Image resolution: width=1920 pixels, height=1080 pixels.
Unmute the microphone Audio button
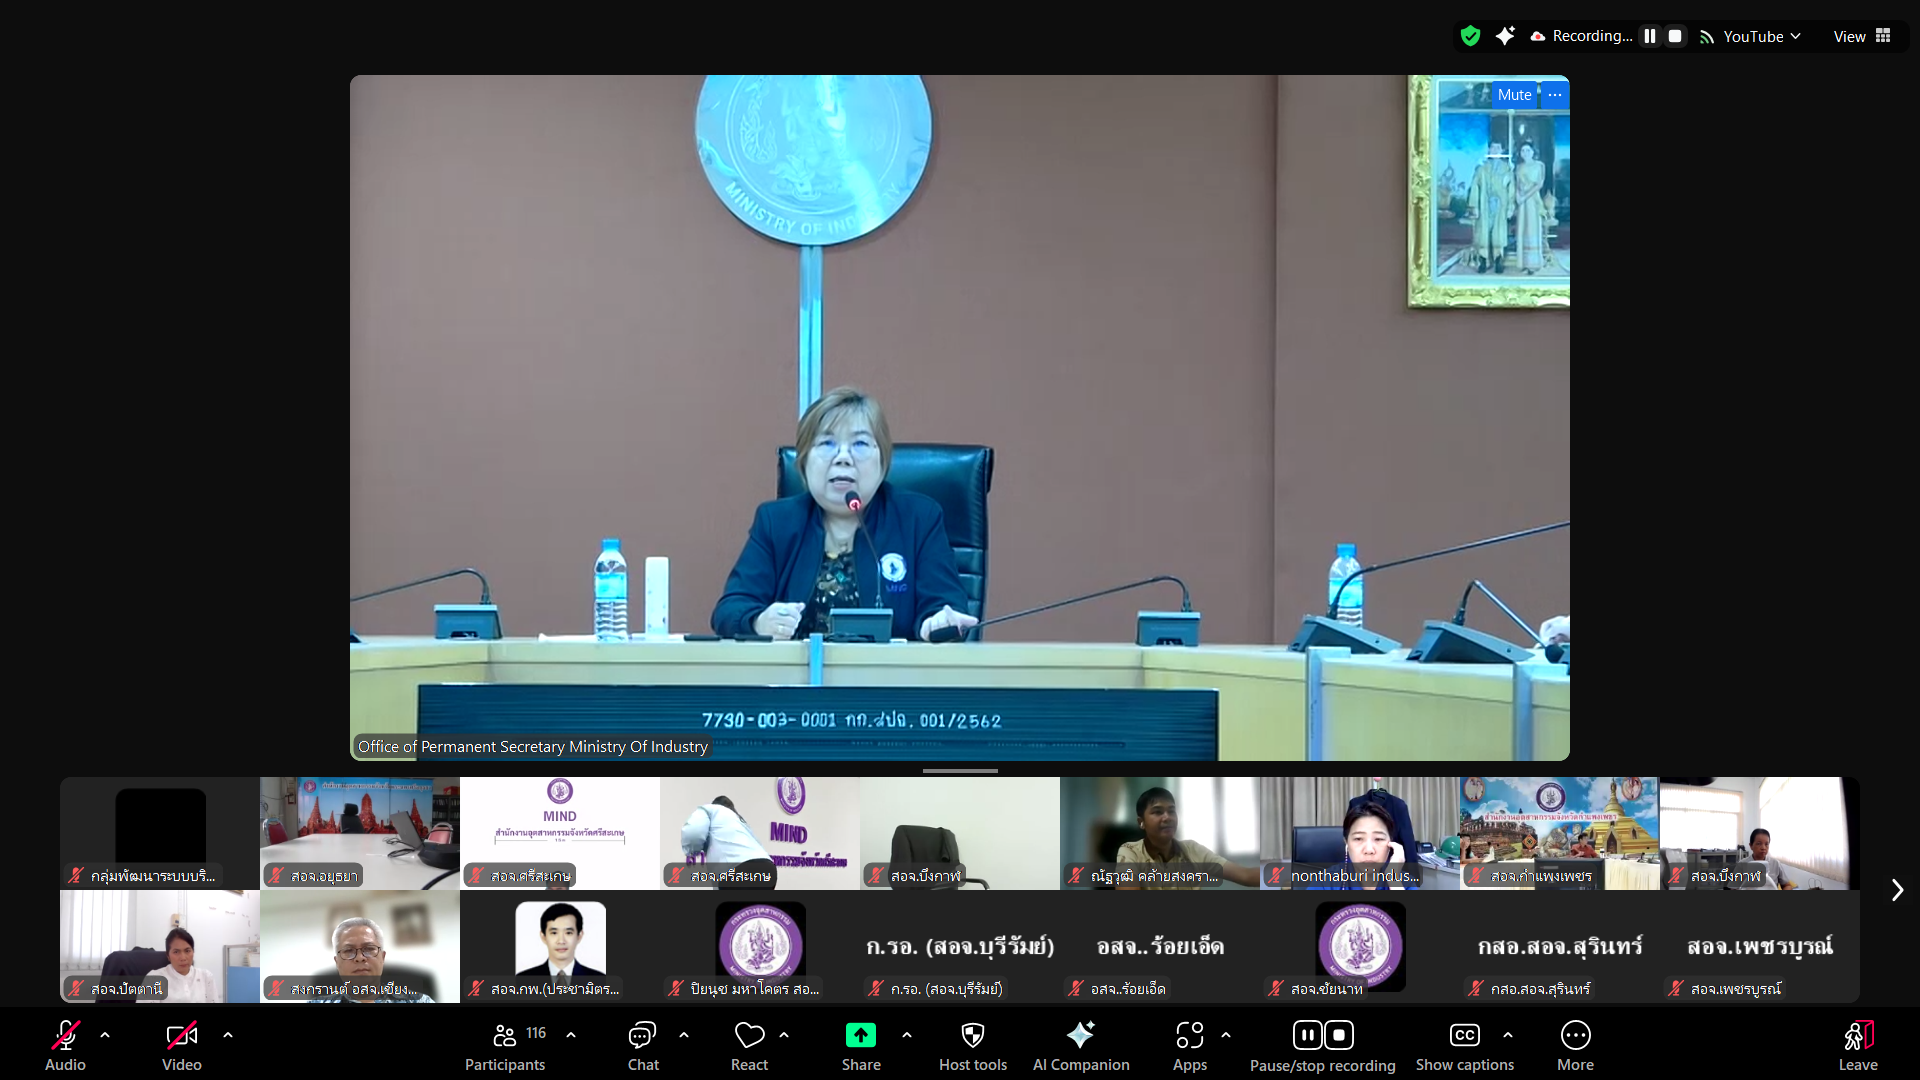(65, 1045)
